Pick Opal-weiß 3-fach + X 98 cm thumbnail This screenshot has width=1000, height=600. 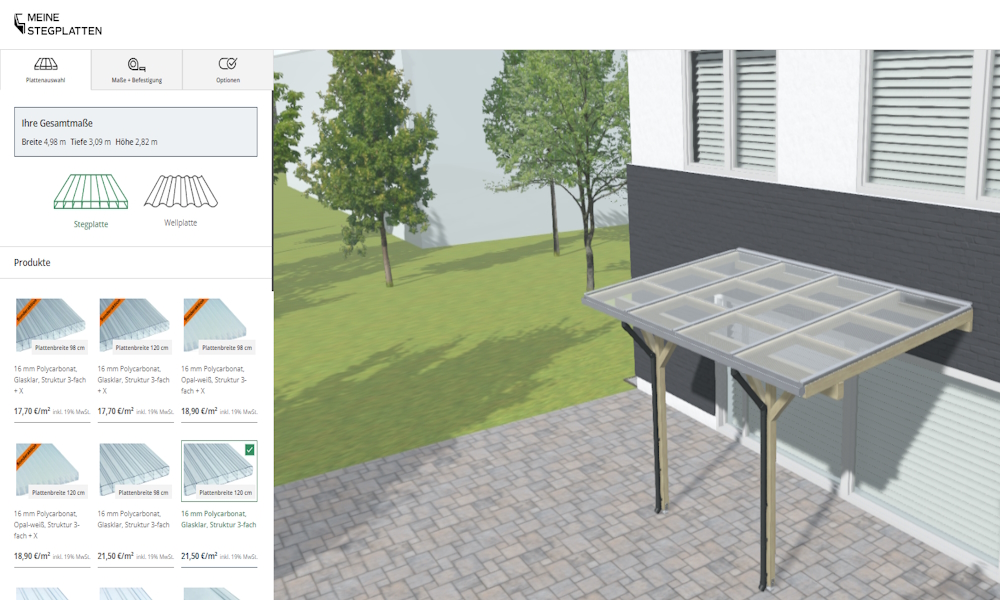click(x=219, y=326)
